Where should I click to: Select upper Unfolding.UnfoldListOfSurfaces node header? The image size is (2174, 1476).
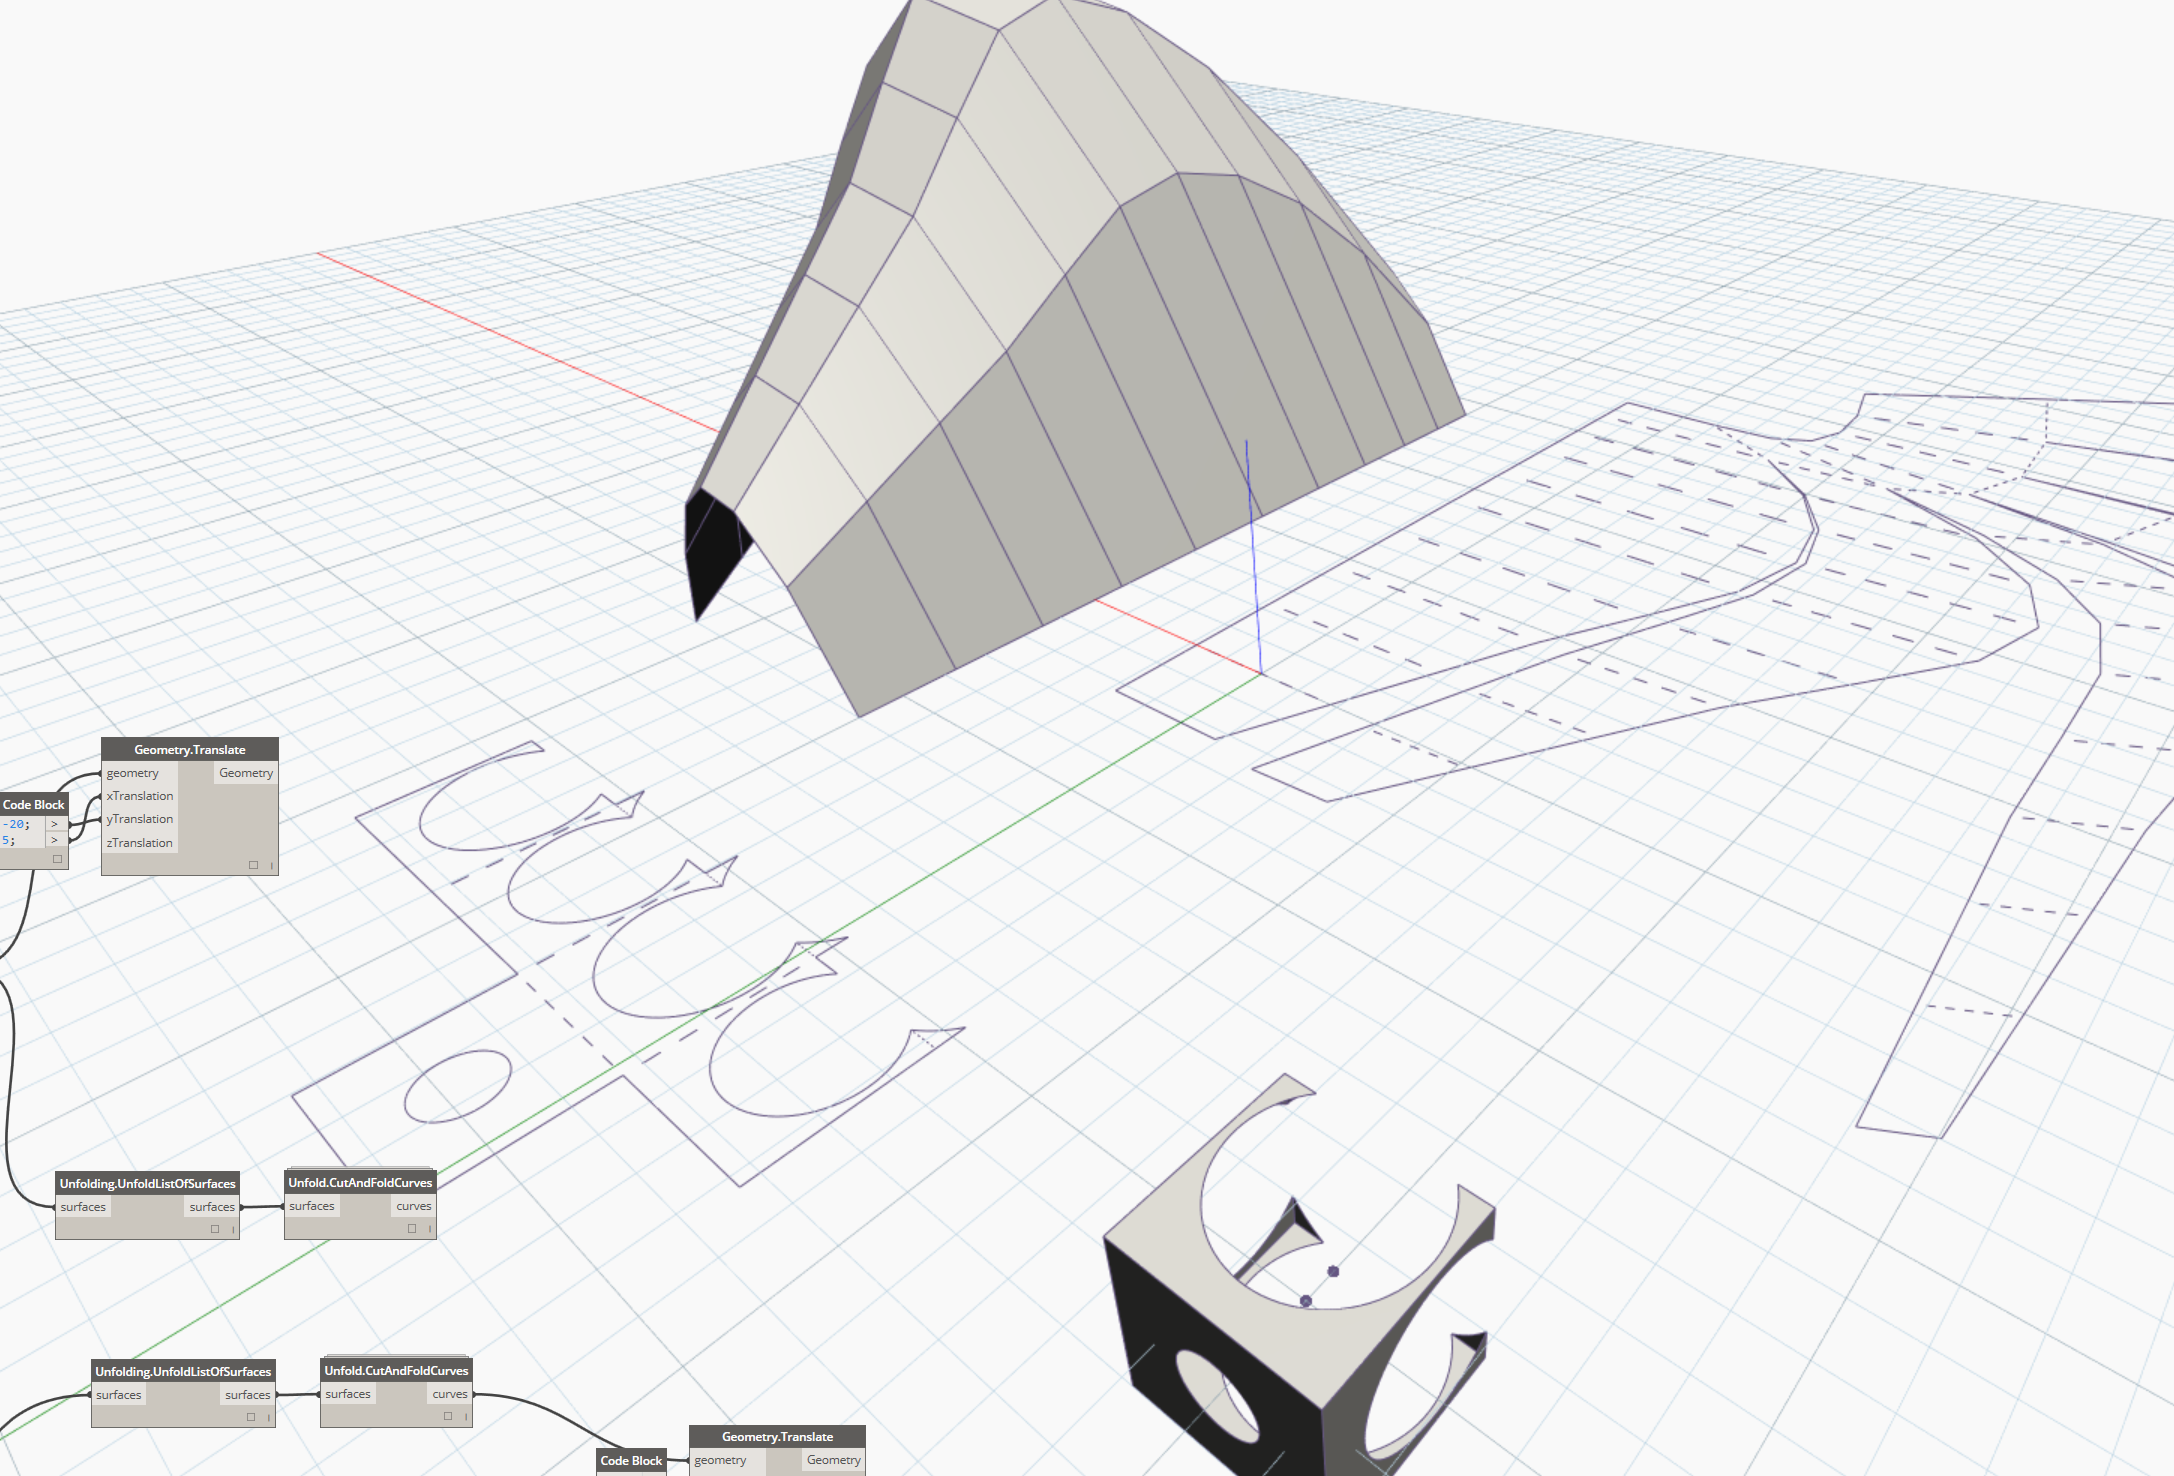(148, 1184)
